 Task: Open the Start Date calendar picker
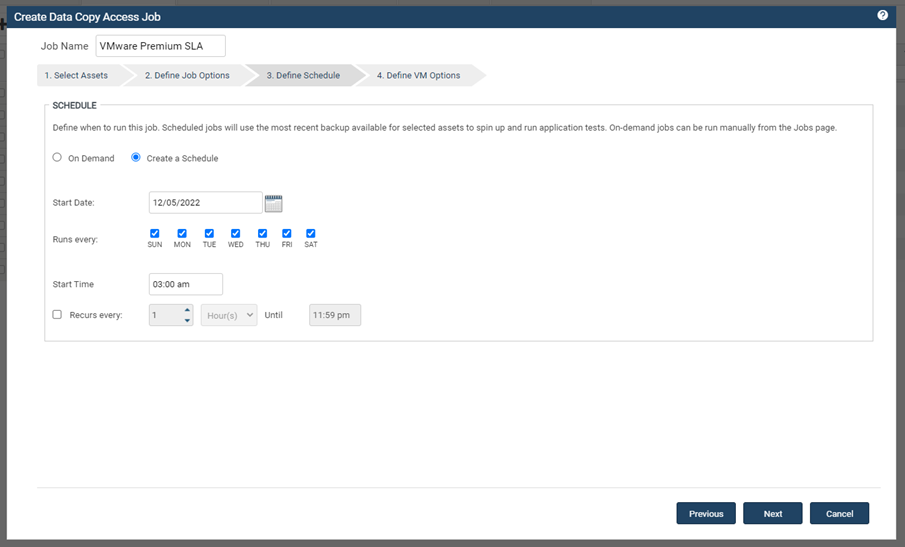pyautogui.click(x=274, y=203)
